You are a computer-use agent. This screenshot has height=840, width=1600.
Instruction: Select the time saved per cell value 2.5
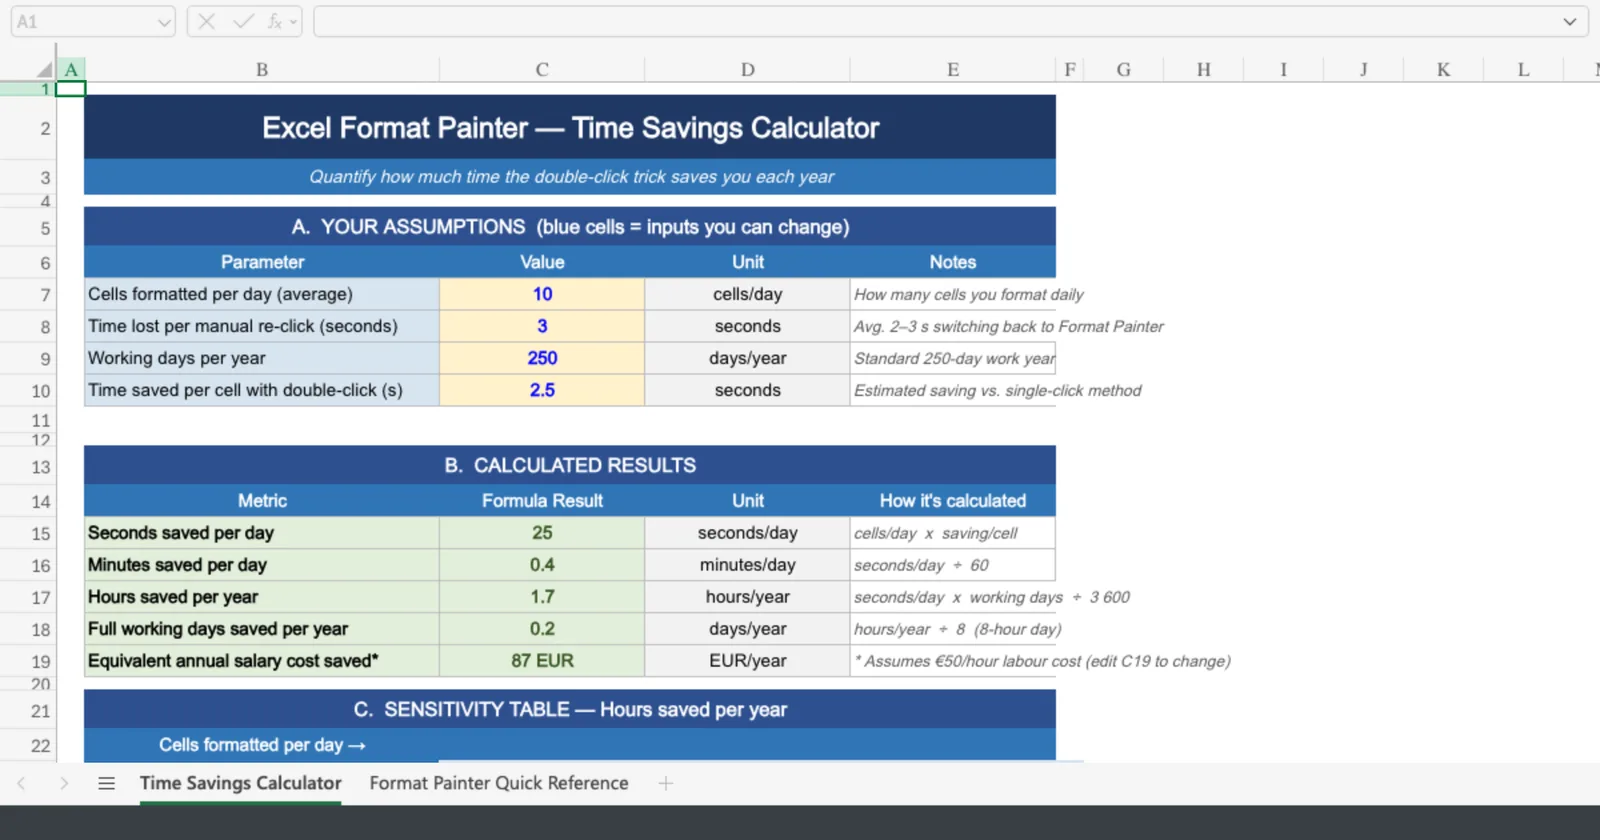pos(542,390)
